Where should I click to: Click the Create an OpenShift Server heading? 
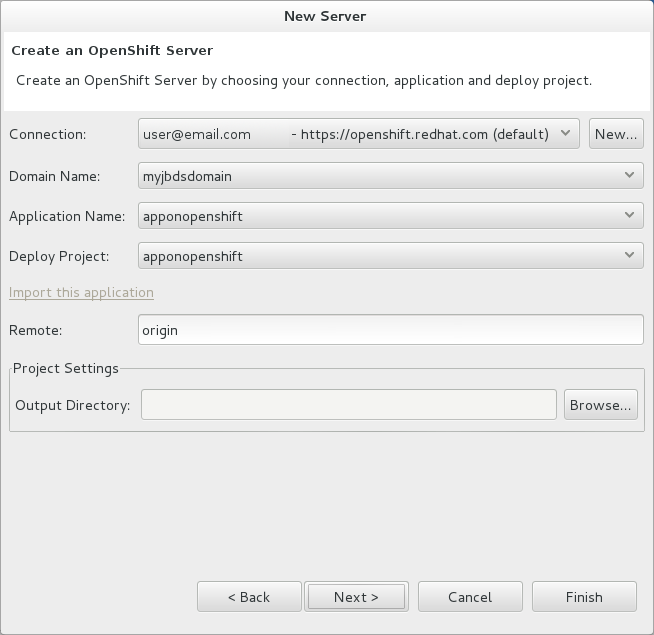point(112,50)
